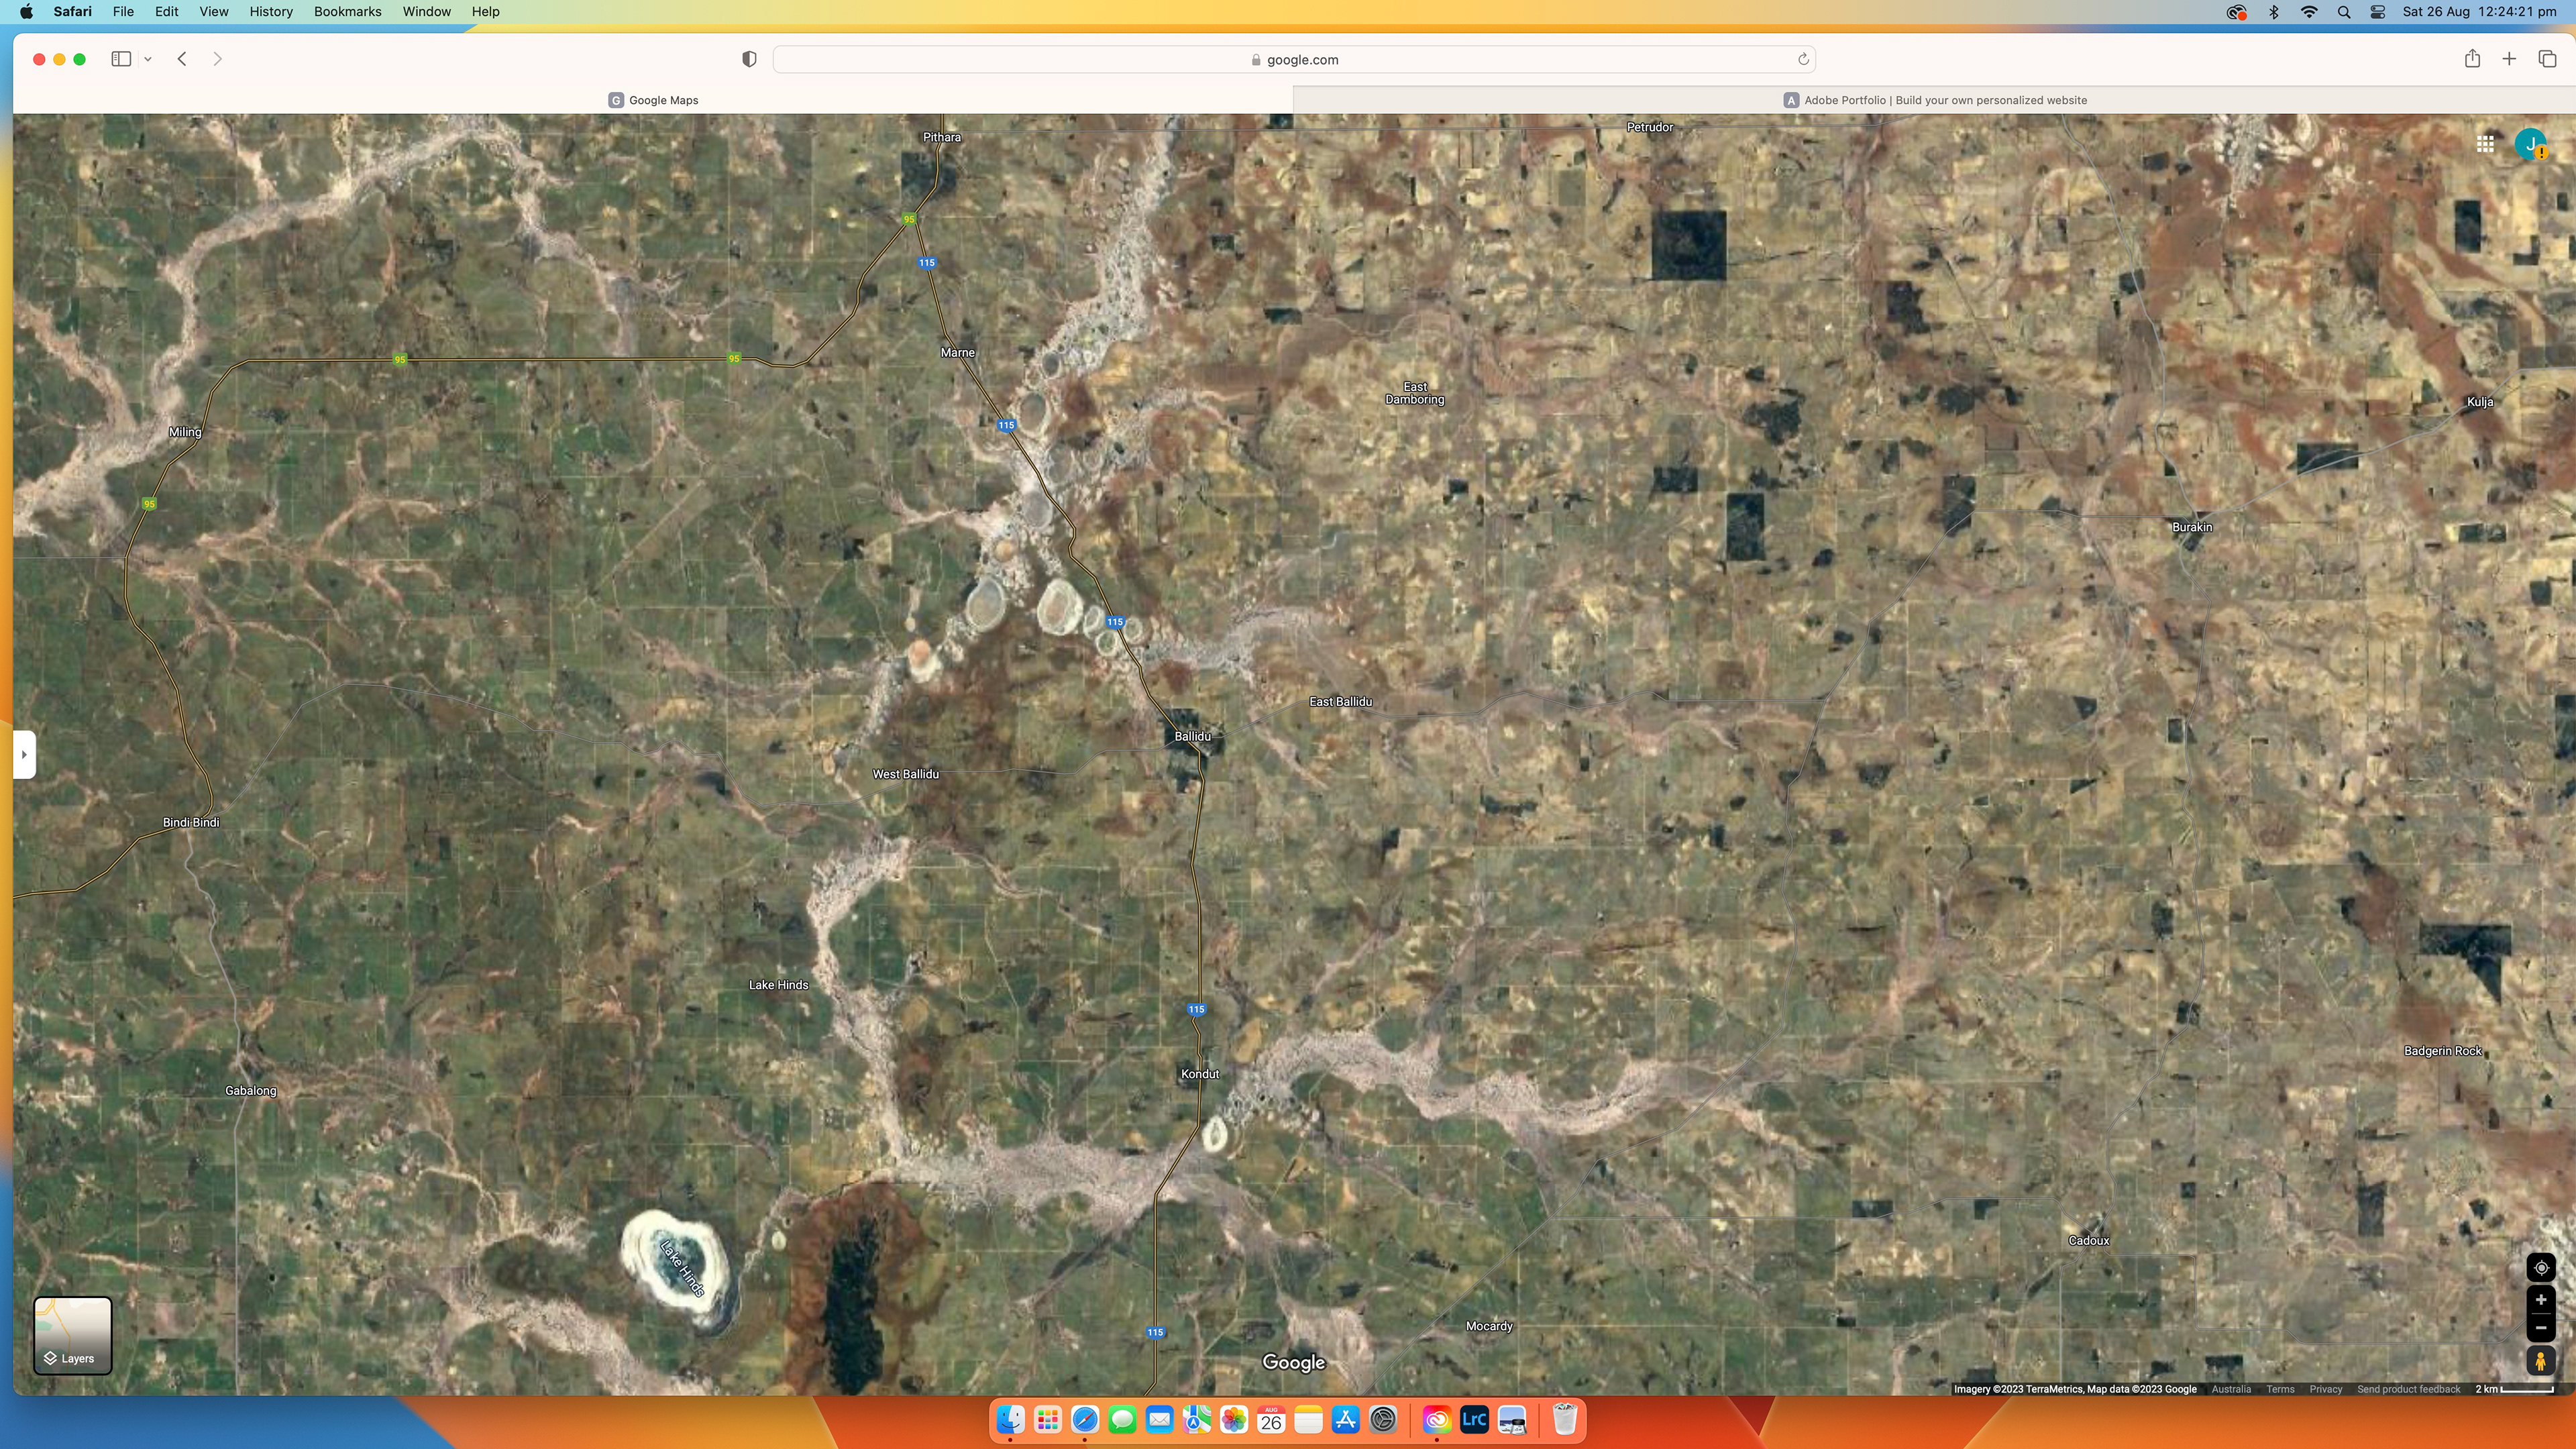Viewport: 2576px width, 1449px height.
Task: Open the Google account avatar menu
Action: (x=2530, y=144)
